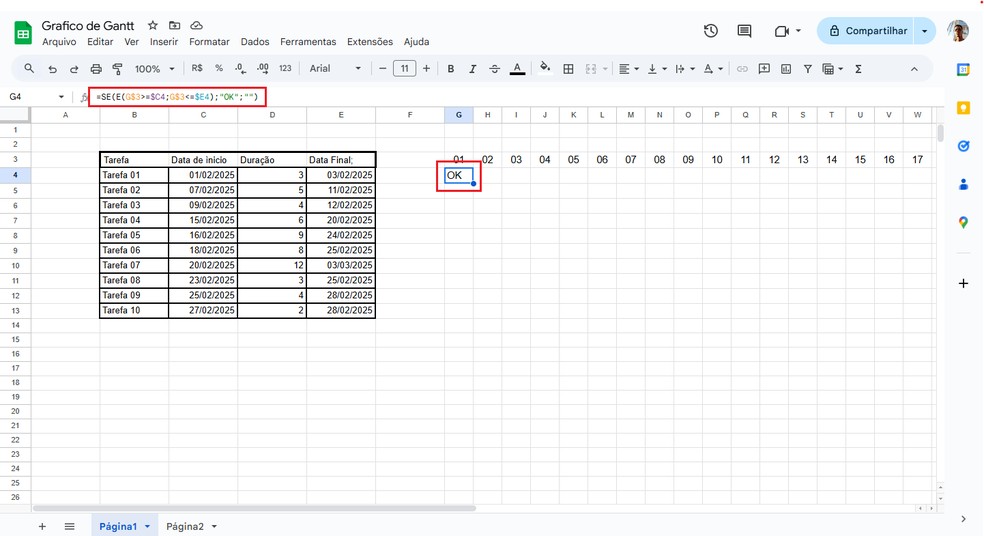This screenshot has height=536, width=984.
Task: View cloud save status
Action: coord(196,25)
